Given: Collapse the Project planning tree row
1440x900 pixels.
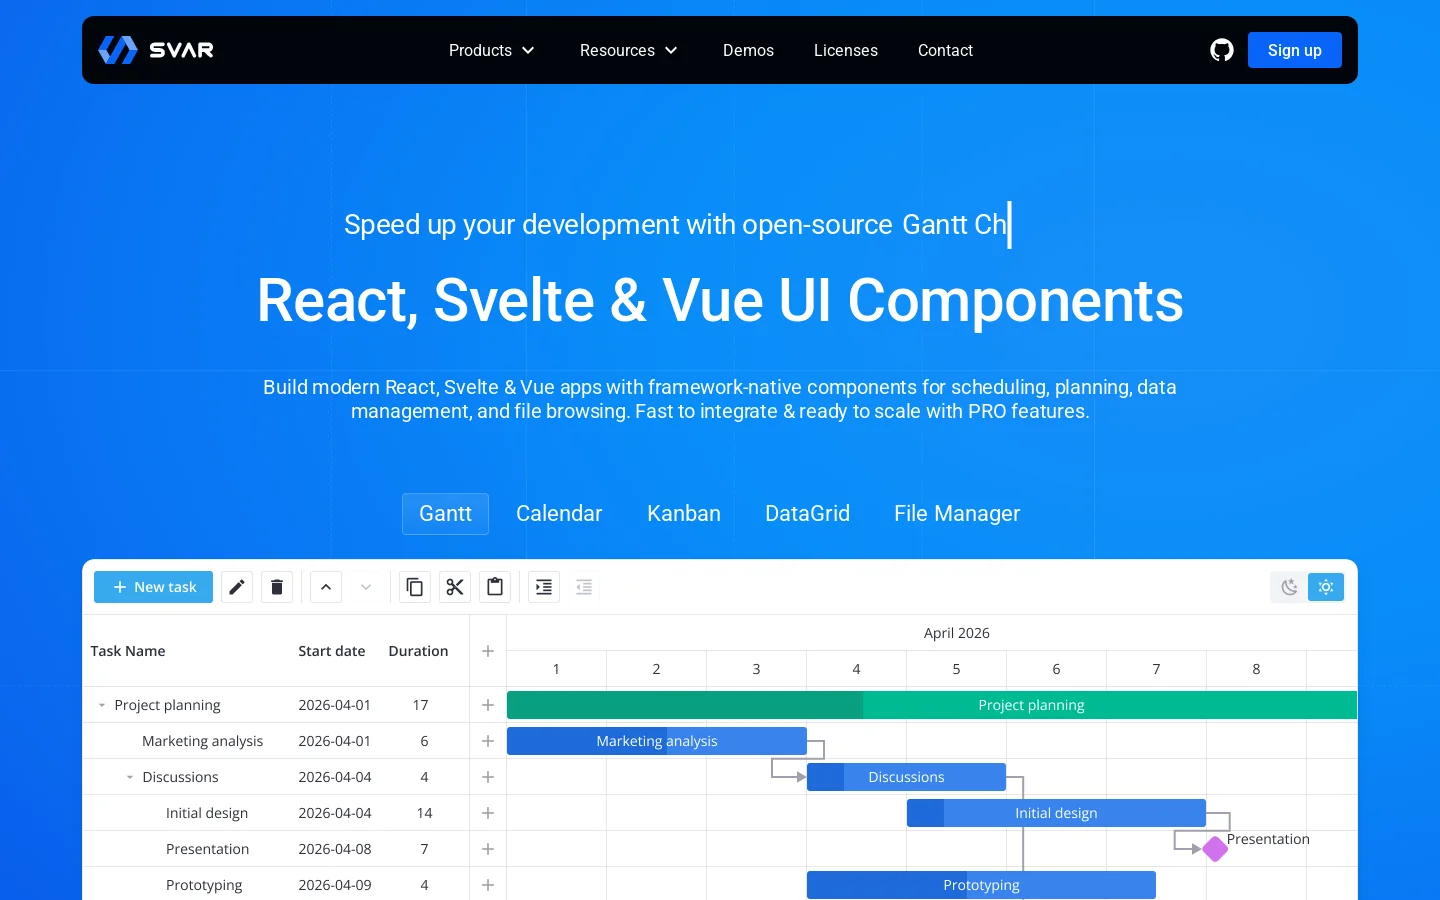Looking at the screenshot, I should (102, 705).
